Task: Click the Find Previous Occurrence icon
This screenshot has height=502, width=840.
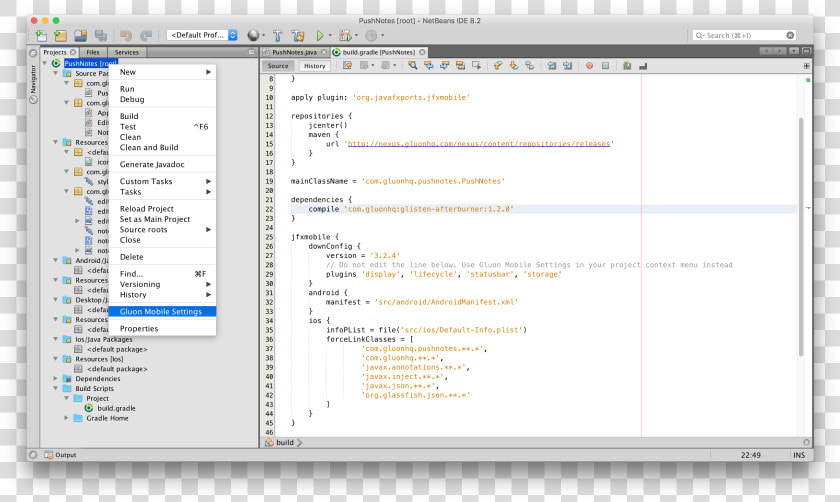Action: pyautogui.click(x=429, y=65)
